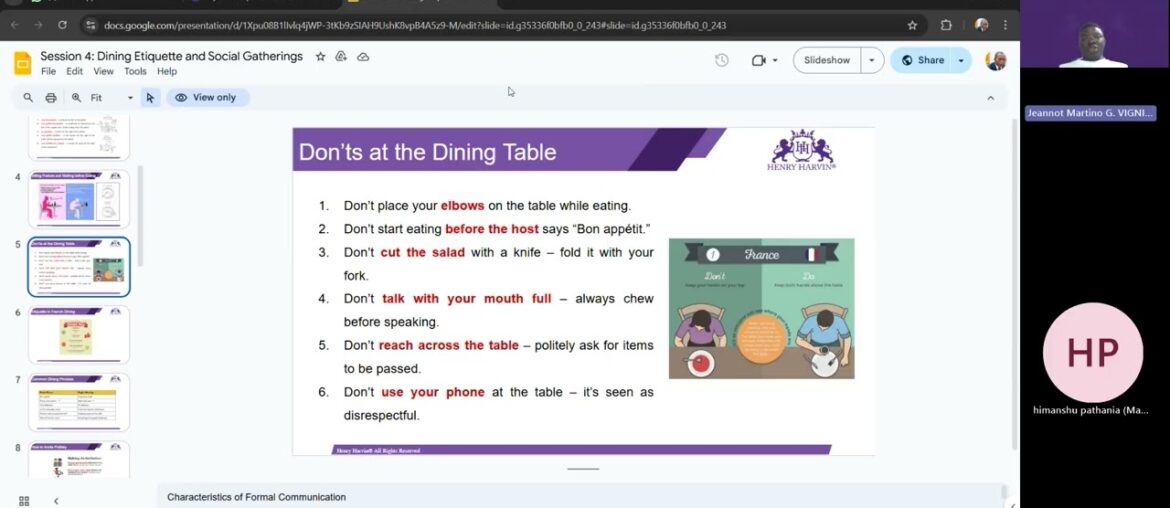Viewport: 1170px width, 508px height.
Task: Click the View only mode button
Action: point(207,98)
